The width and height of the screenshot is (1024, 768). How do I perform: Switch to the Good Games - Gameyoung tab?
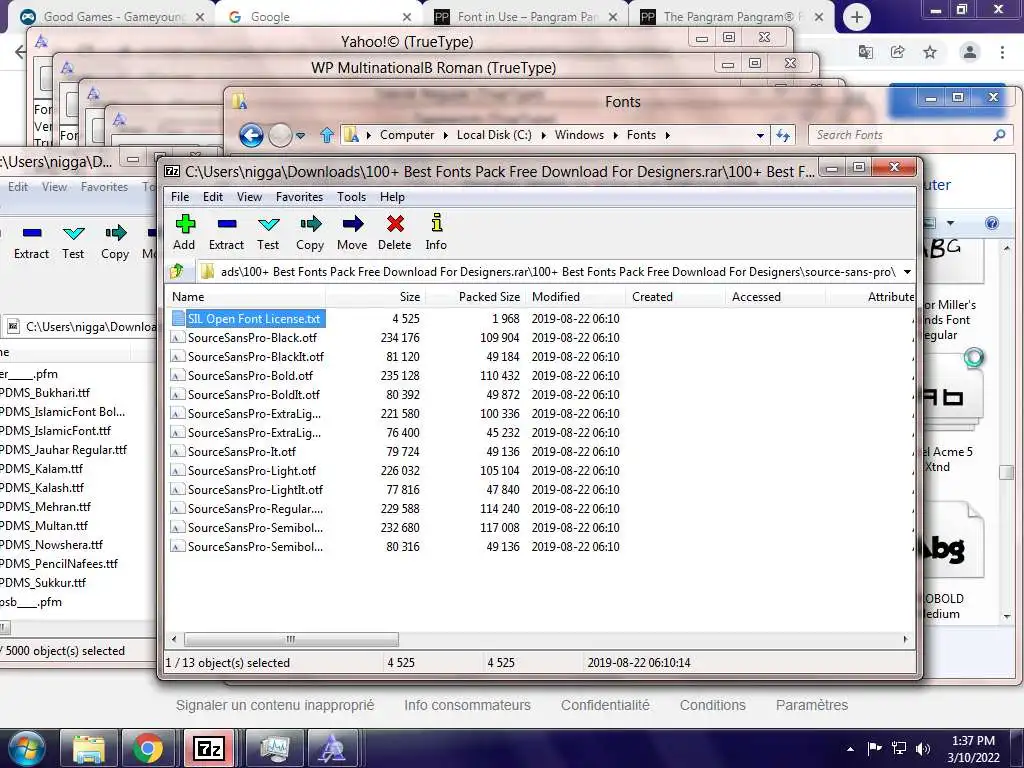[x=111, y=17]
